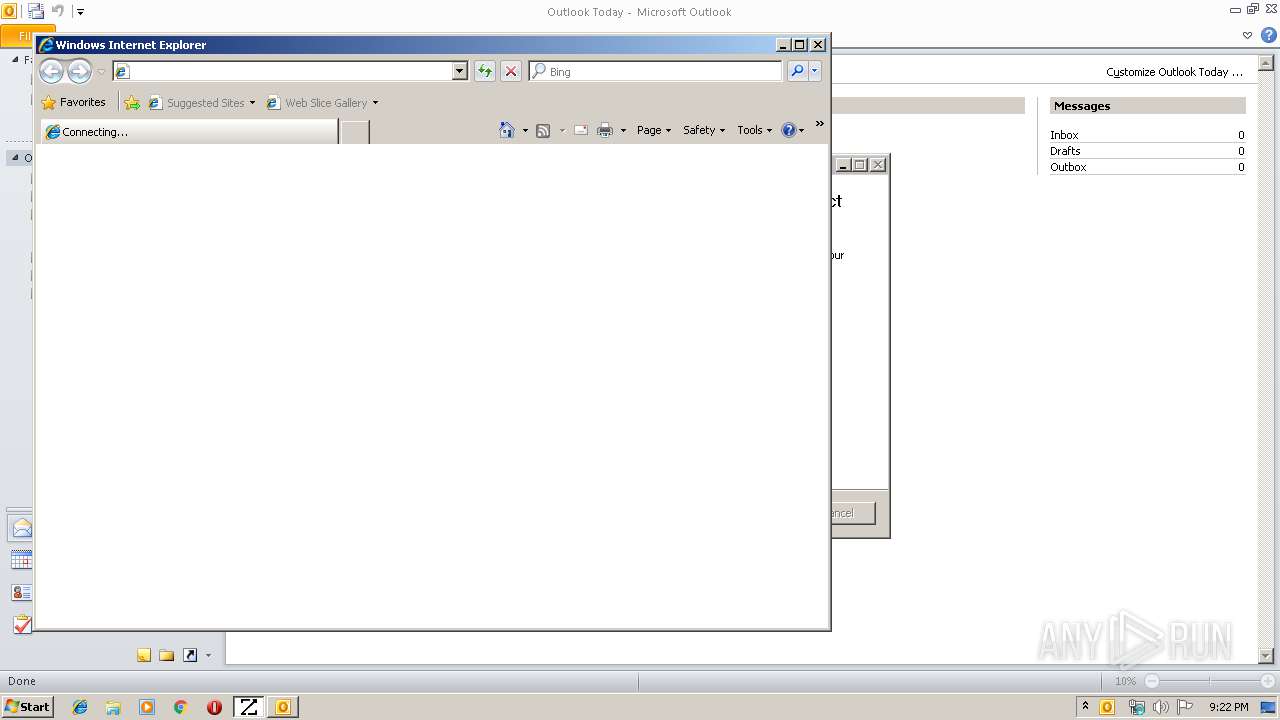
Task: Click Customize Outlook Today link
Action: (x=1174, y=72)
